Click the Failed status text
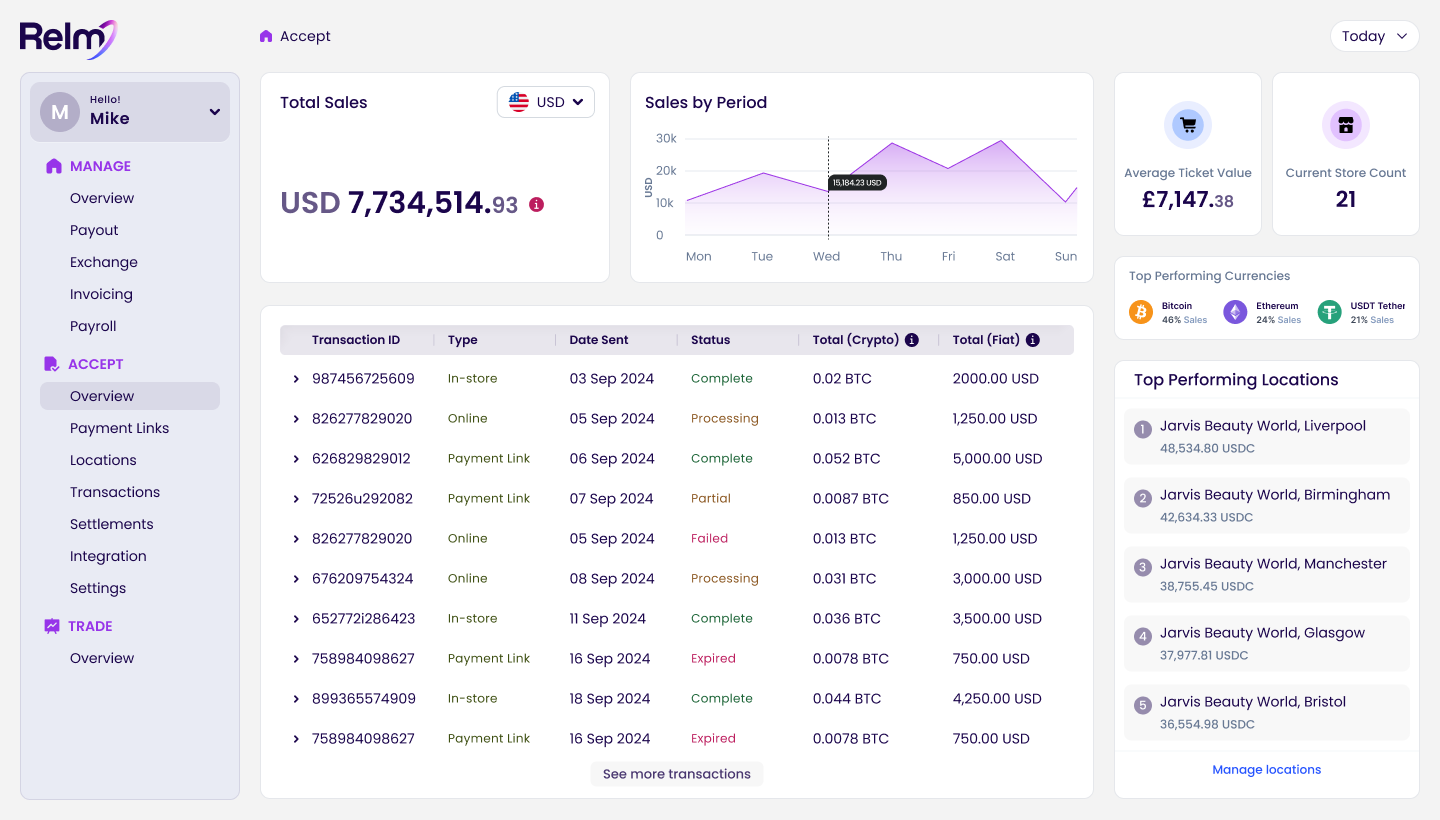 [710, 538]
